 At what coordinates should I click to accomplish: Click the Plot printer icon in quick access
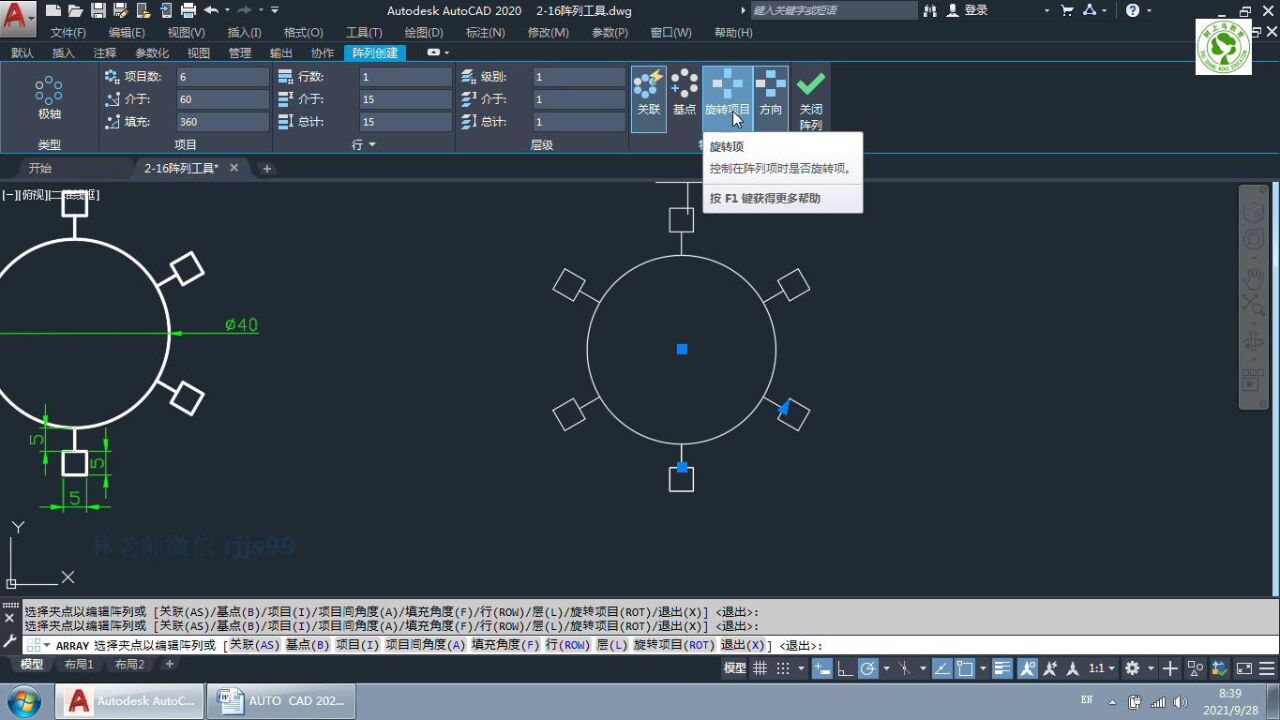pos(188,10)
